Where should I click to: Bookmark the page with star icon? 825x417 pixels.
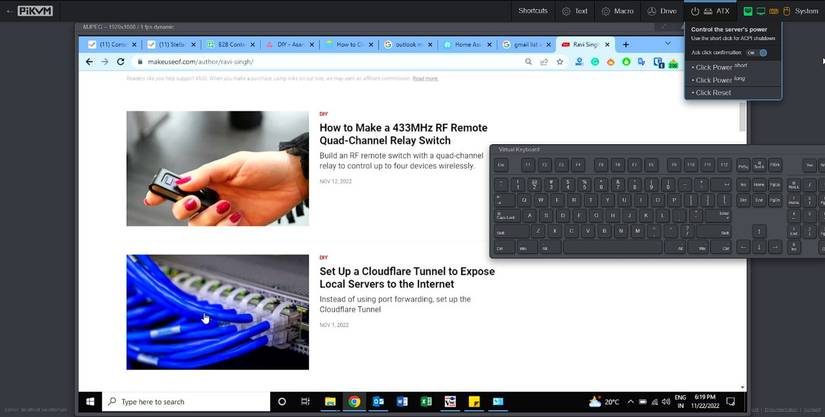[560, 62]
